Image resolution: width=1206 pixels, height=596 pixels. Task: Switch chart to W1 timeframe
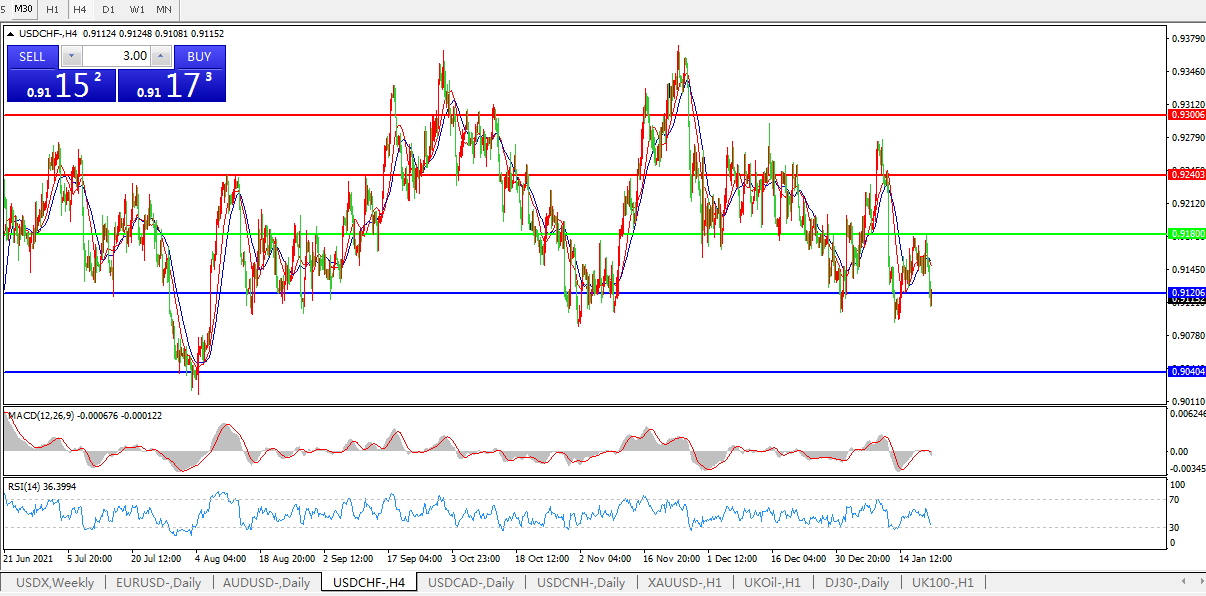pyautogui.click(x=136, y=9)
